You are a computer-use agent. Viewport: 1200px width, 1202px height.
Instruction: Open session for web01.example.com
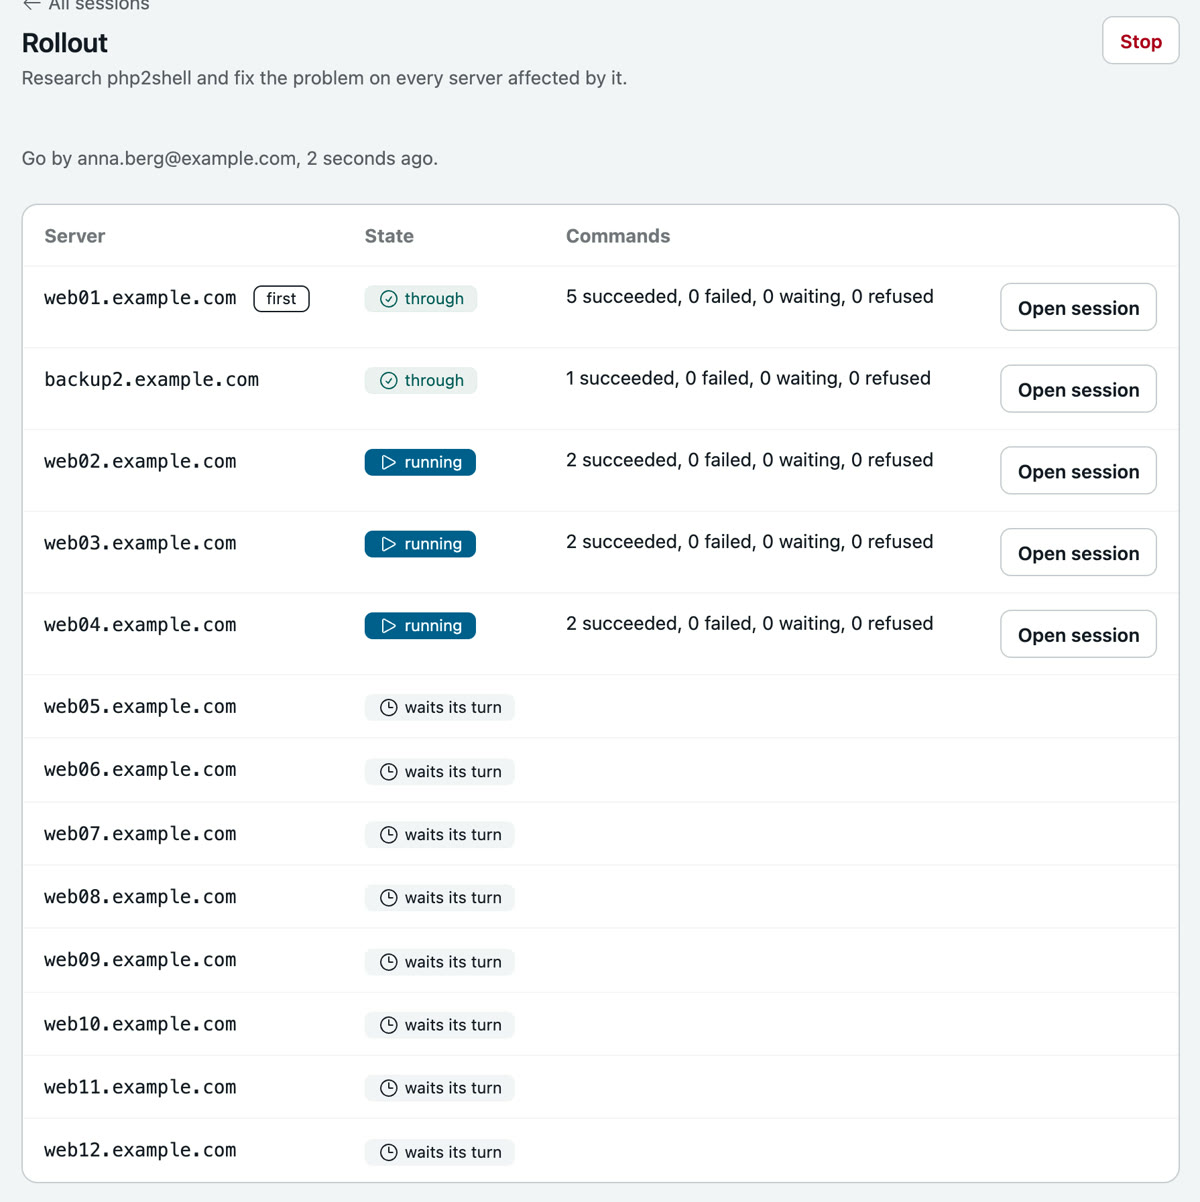pos(1078,307)
